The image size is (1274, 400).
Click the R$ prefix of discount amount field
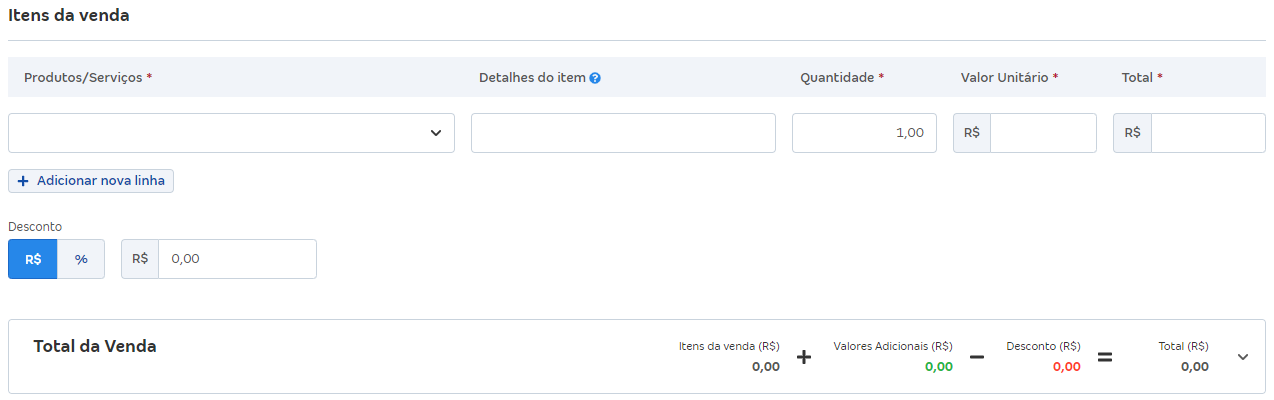pyautogui.click(x=140, y=259)
